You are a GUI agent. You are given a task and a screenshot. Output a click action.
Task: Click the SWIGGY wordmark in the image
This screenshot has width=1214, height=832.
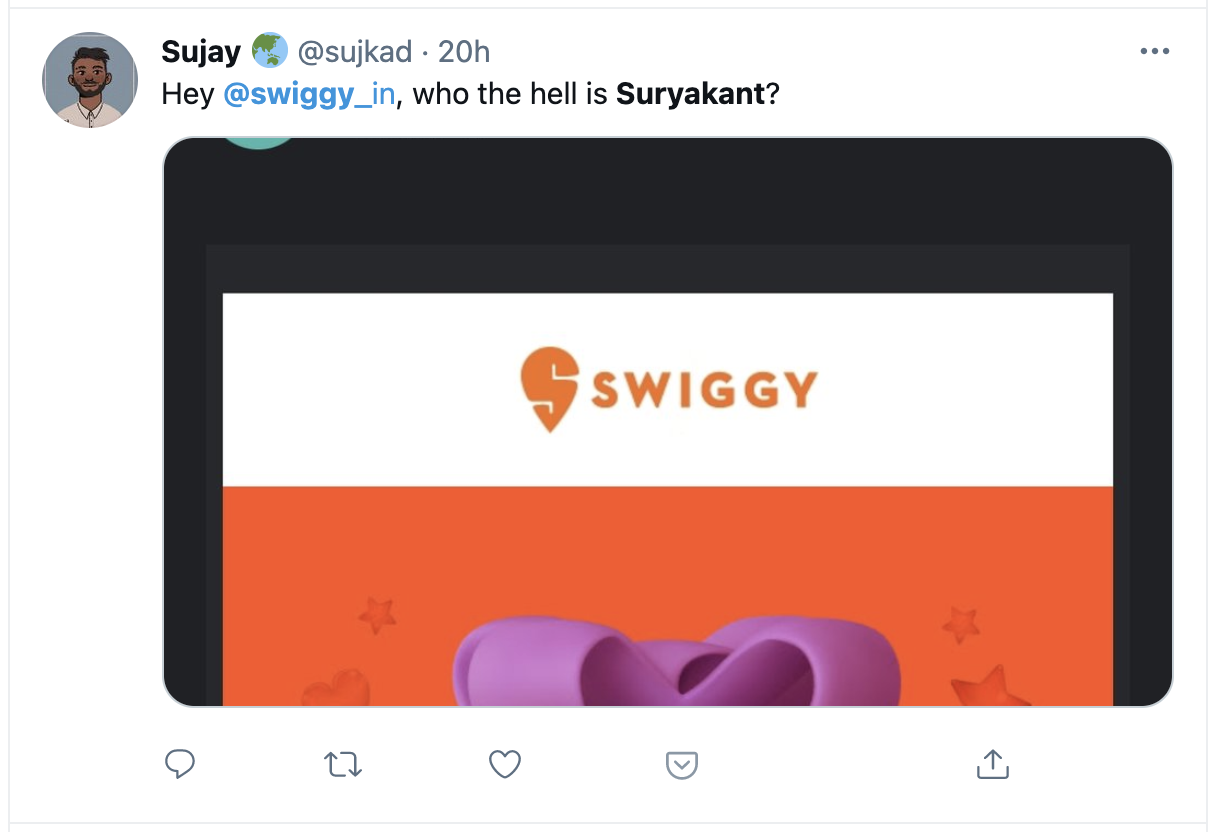point(704,389)
